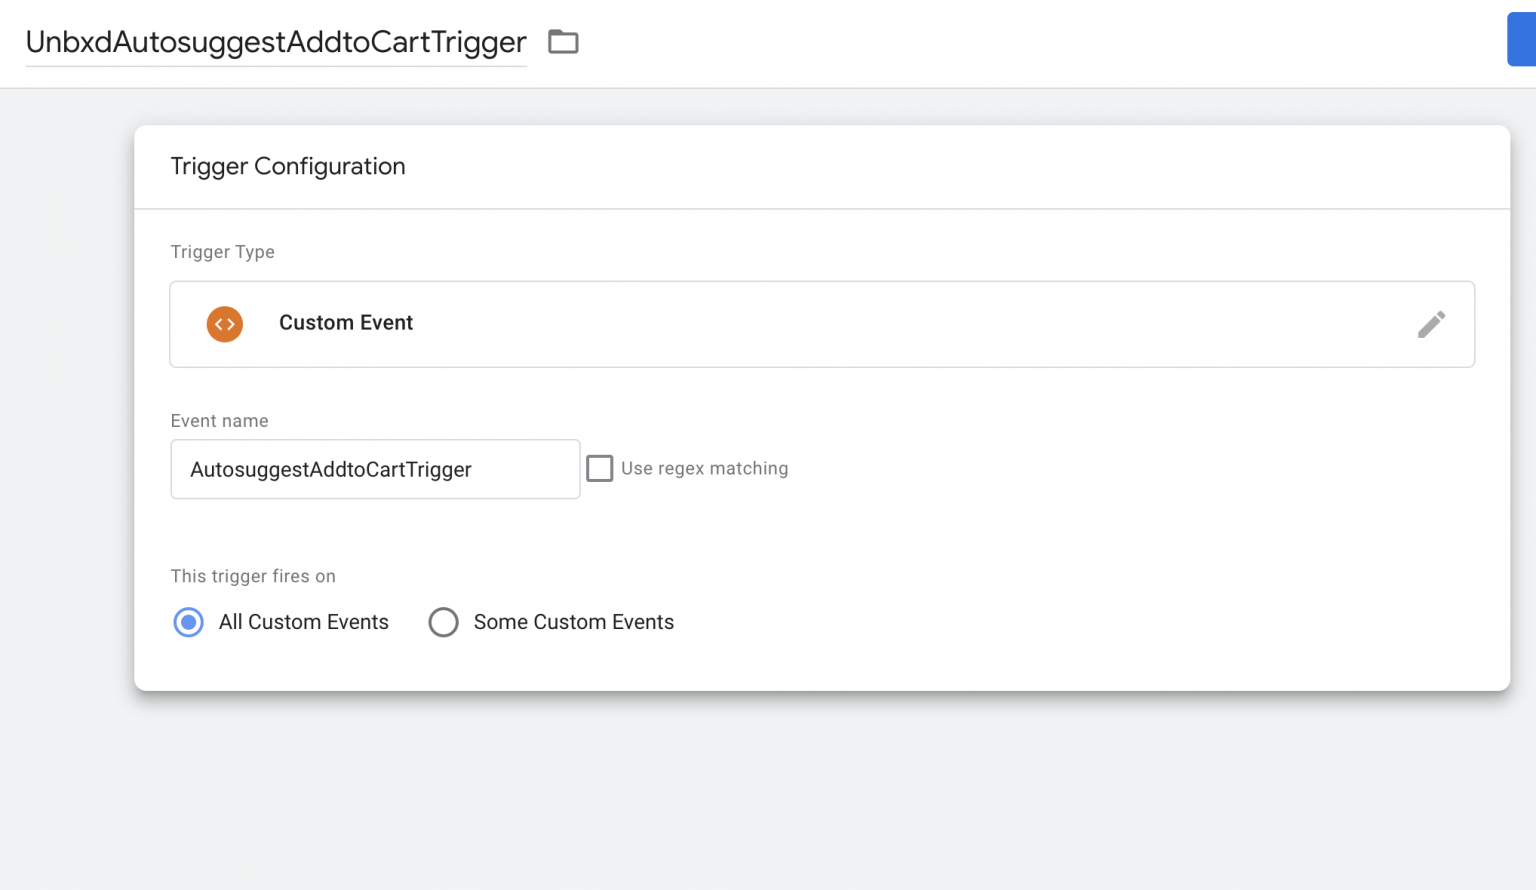Select the Some Custom Events radio button
Viewport: 1536px width, 890px height.
click(443, 622)
